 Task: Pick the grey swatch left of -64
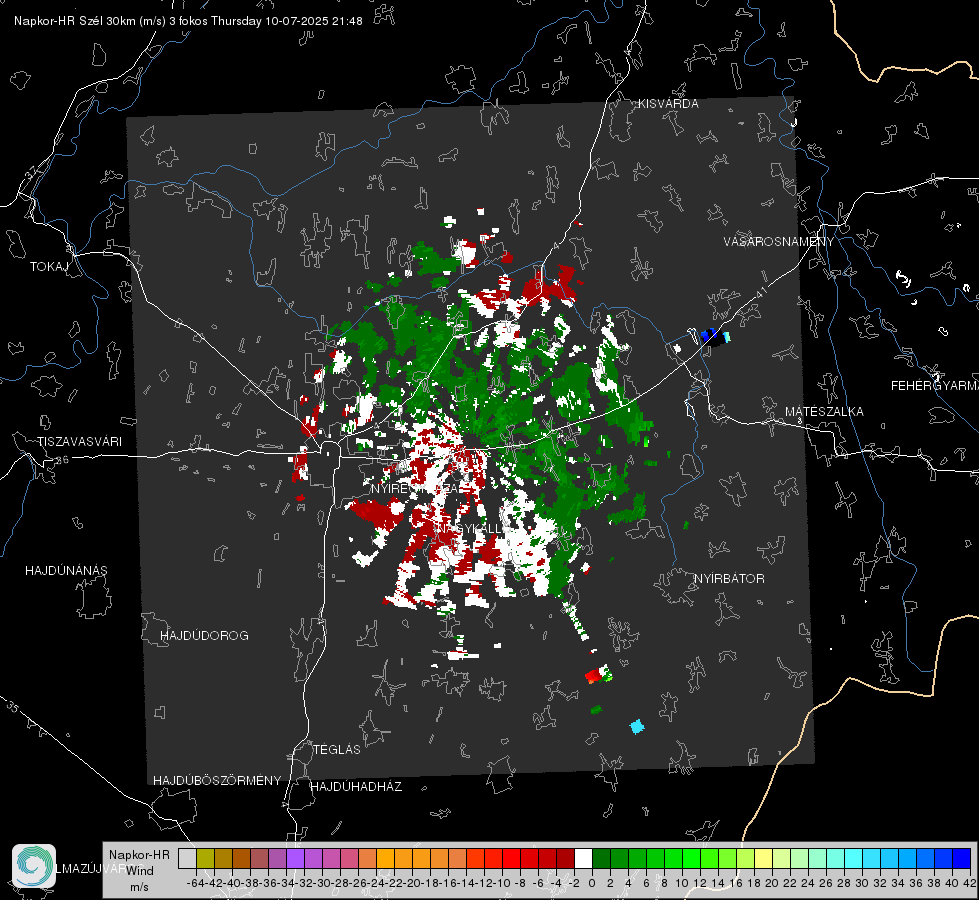coord(187,858)
